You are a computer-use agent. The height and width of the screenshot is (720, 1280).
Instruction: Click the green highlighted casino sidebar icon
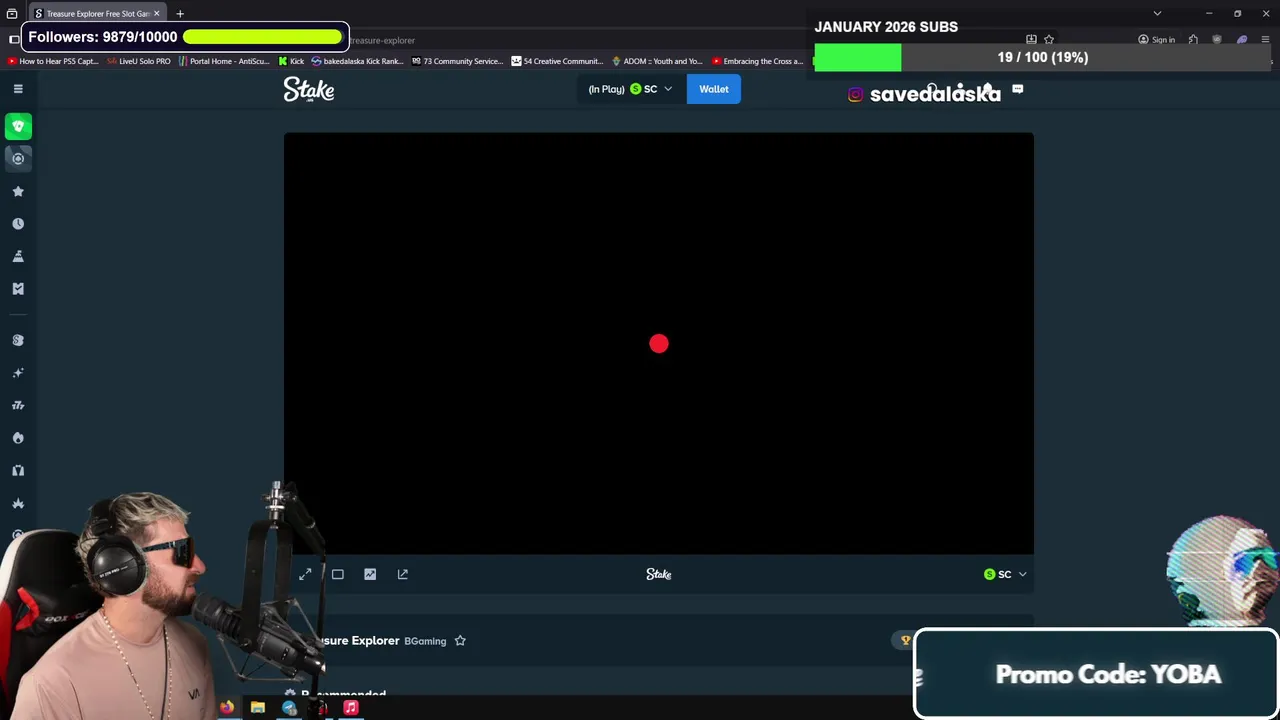[18, 126]
